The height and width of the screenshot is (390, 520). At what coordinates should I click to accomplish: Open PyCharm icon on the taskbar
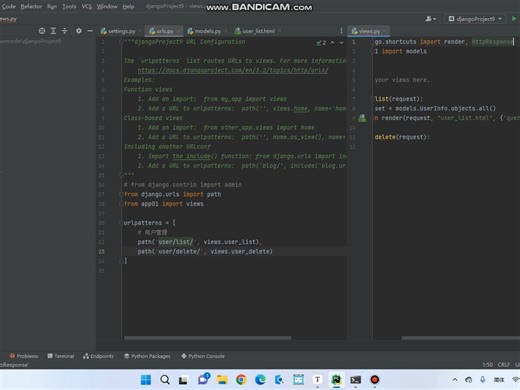point(336,380)
